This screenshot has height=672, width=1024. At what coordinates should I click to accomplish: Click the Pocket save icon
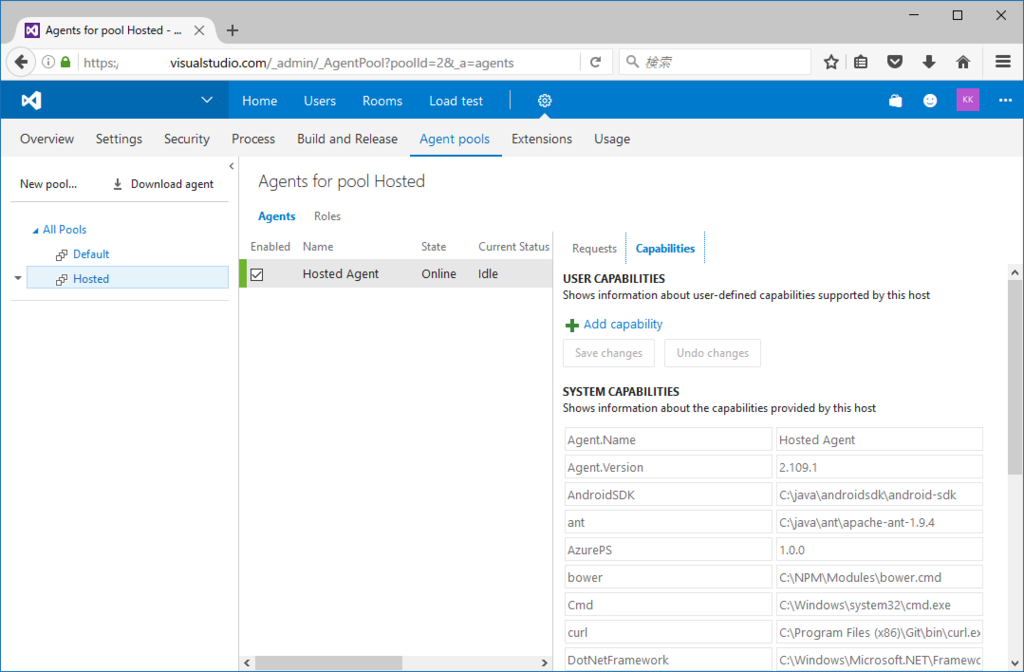[x=895, y=62]
